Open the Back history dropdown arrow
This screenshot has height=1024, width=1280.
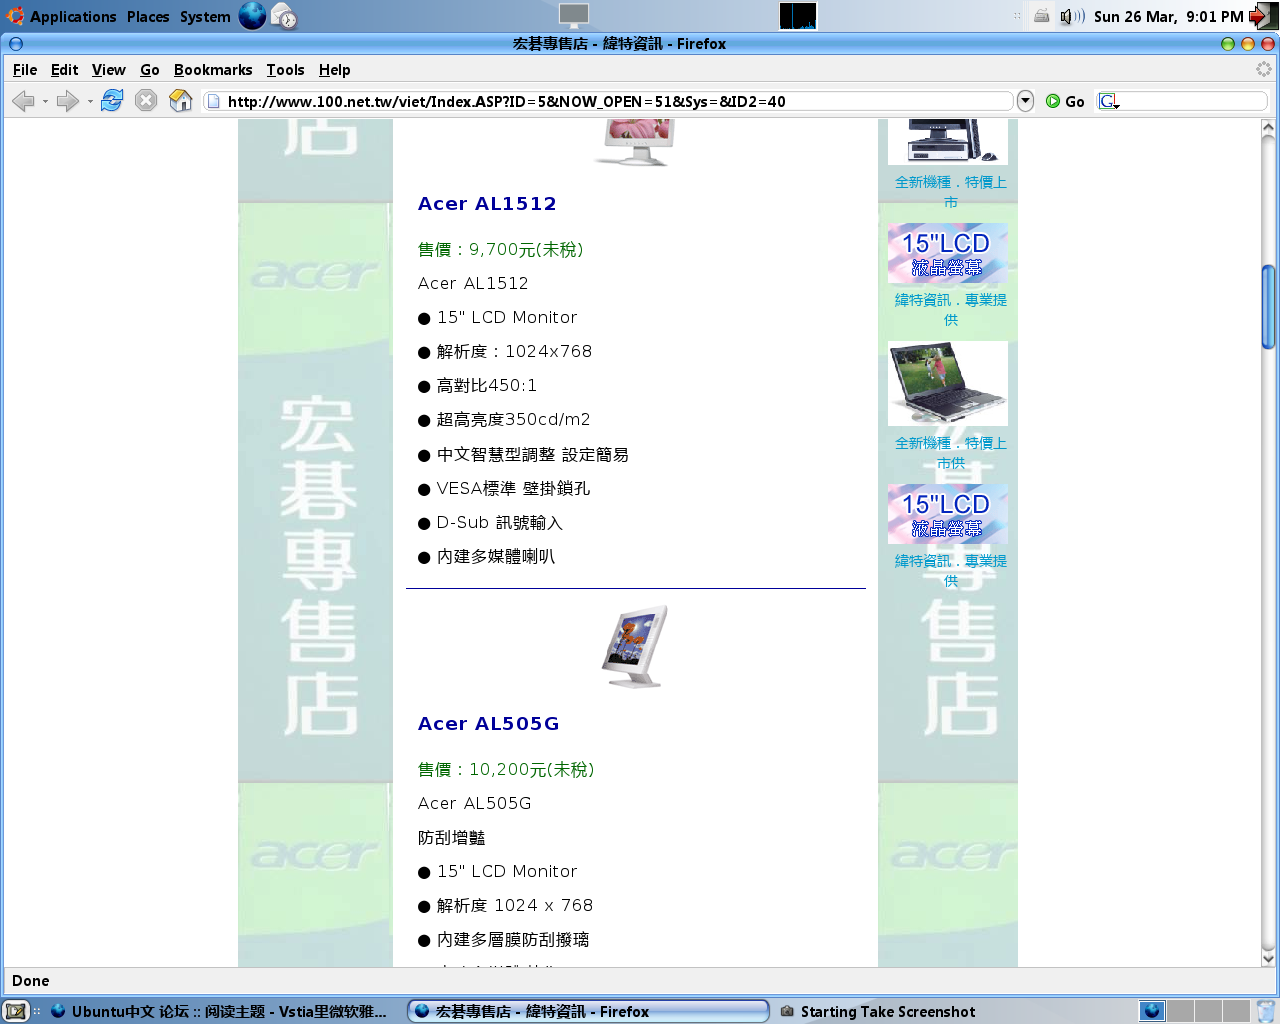[45, 101]
